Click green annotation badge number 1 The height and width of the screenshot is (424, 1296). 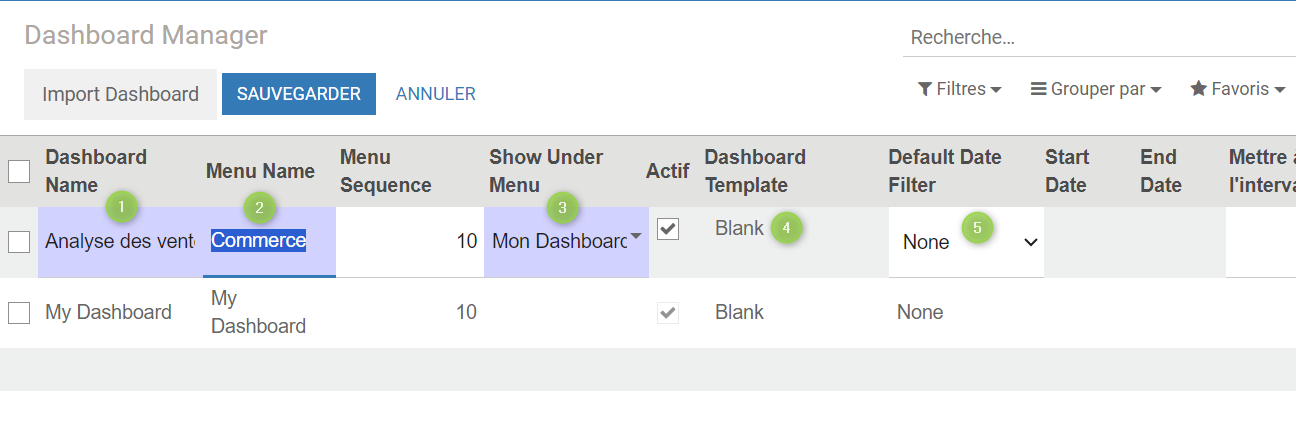click(122, 207)
